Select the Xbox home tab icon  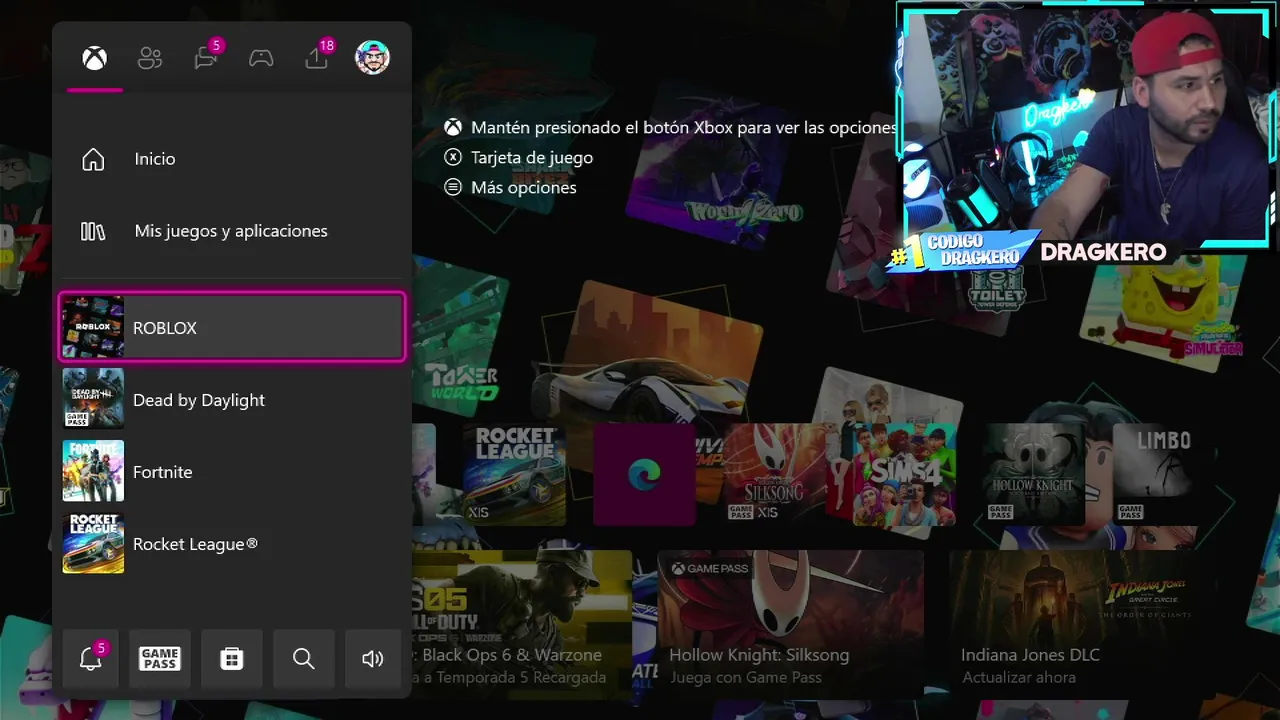95,58
